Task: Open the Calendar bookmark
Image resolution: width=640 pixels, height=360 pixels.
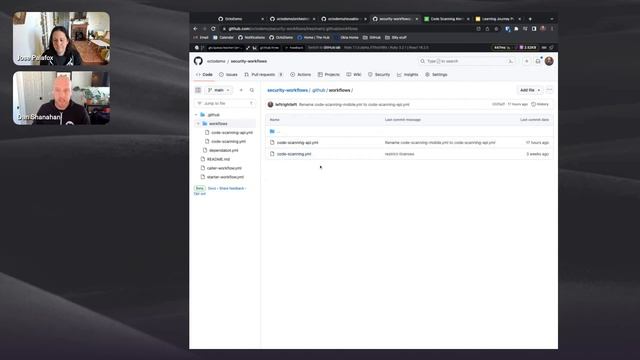Action: point(223,38)
